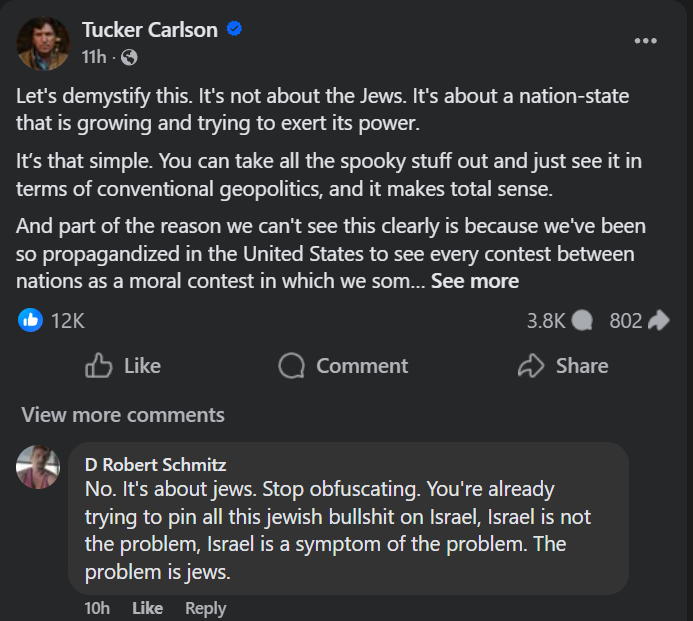The width and height of the screenshot is (693, 621).
Task: Click the post author's profile picture
Action: 43,43
